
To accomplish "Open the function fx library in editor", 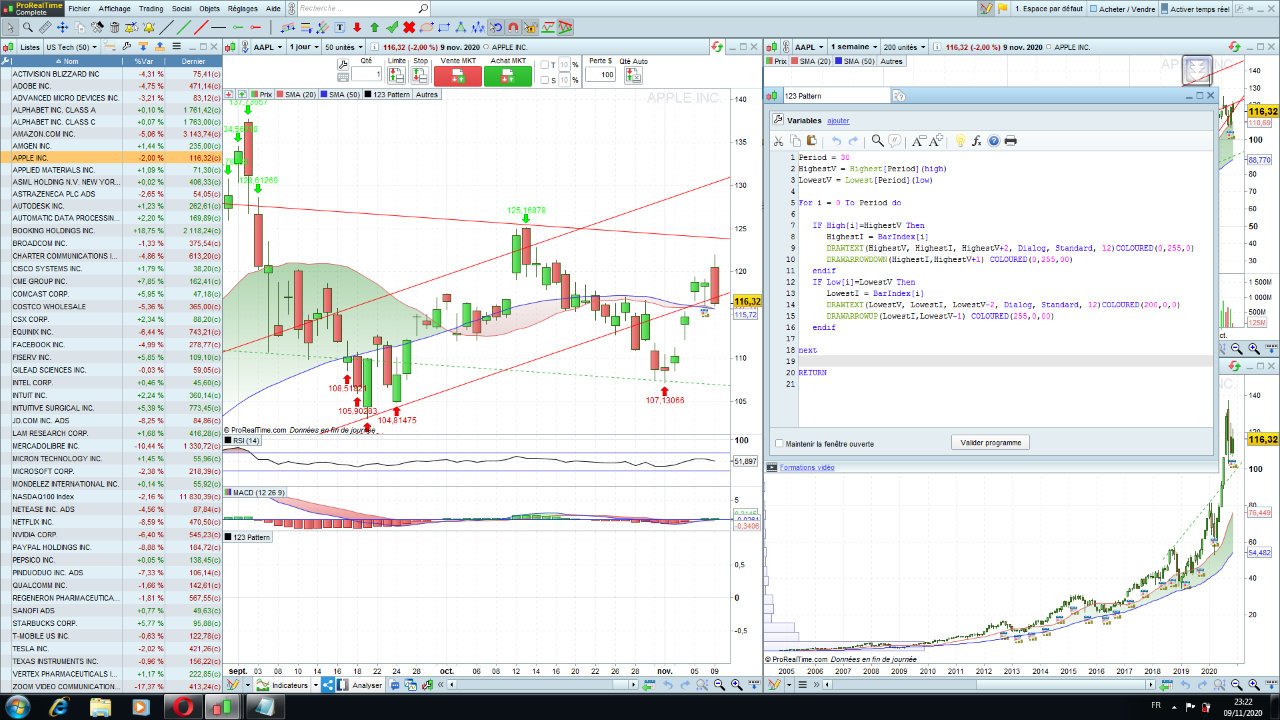I will coord(977,141).
